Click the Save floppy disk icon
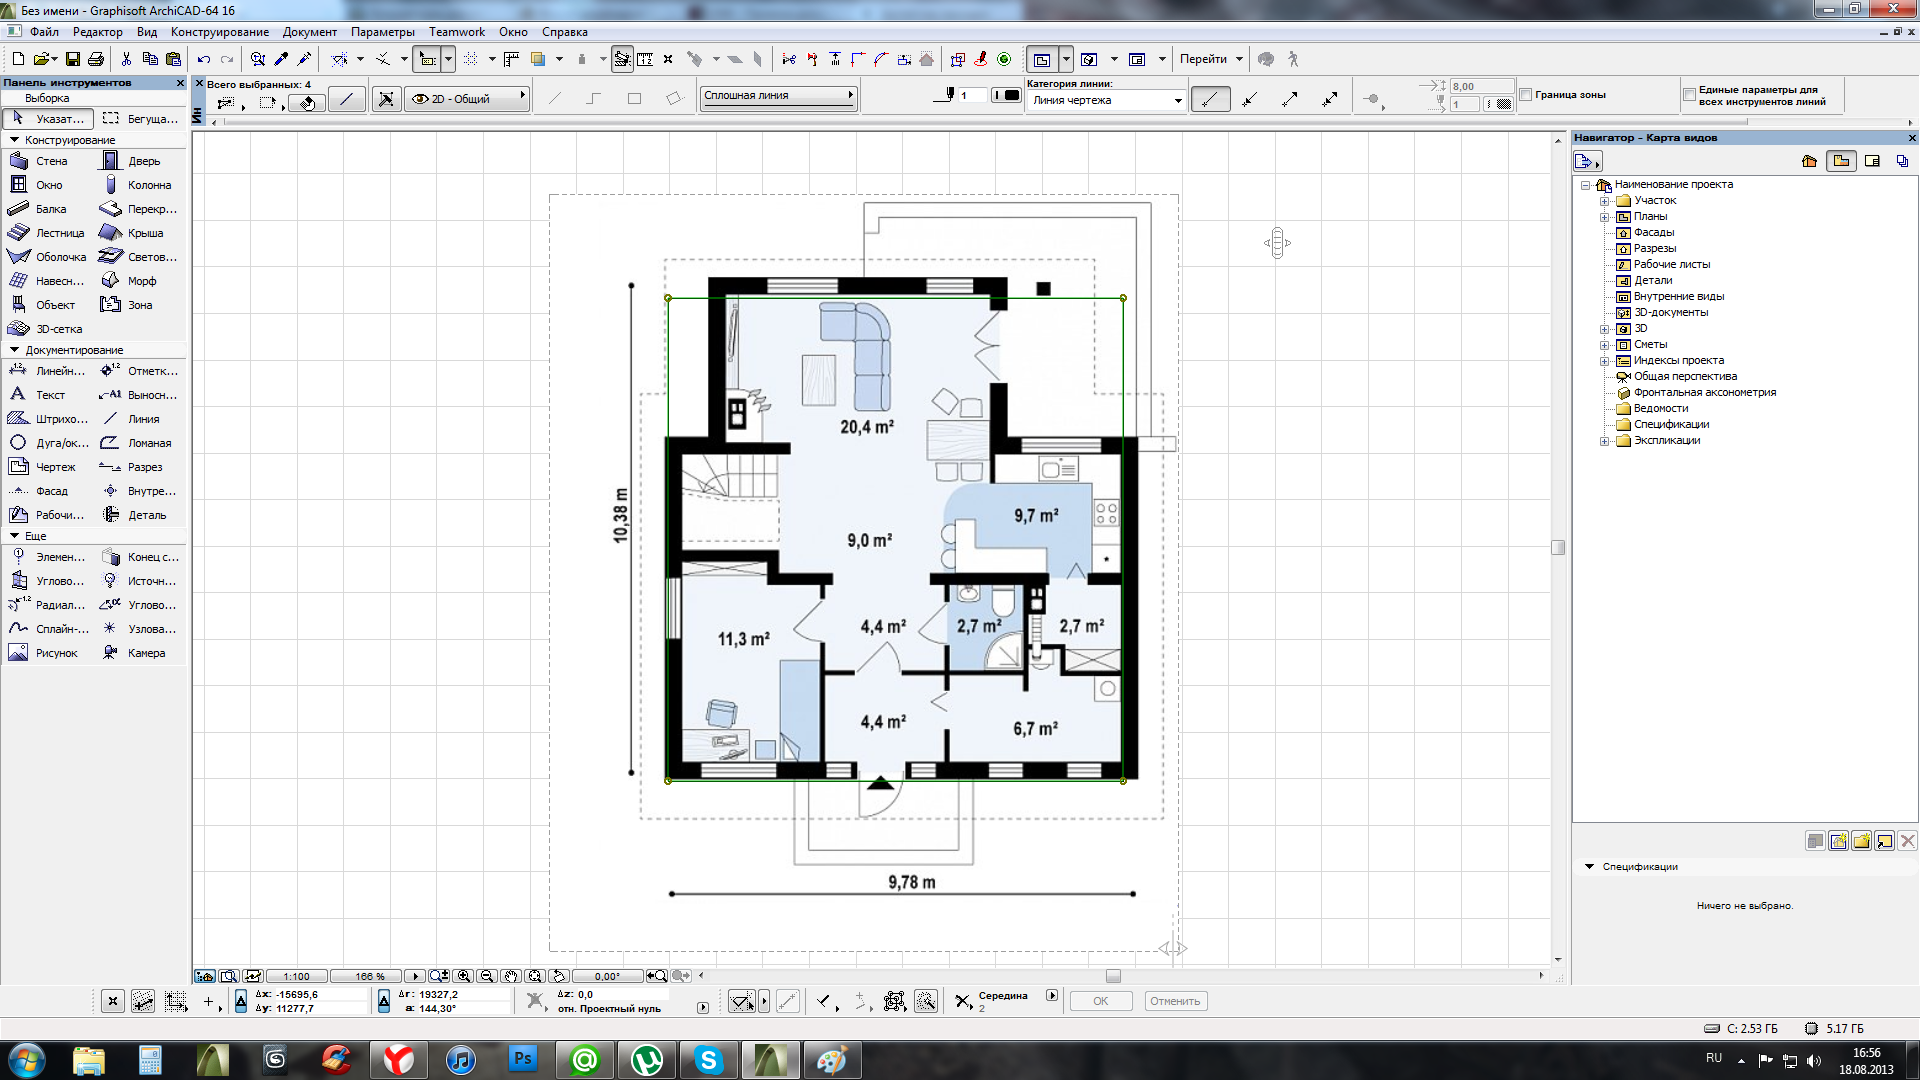Screen dimensions: 1920x1080 pos(73,59)
